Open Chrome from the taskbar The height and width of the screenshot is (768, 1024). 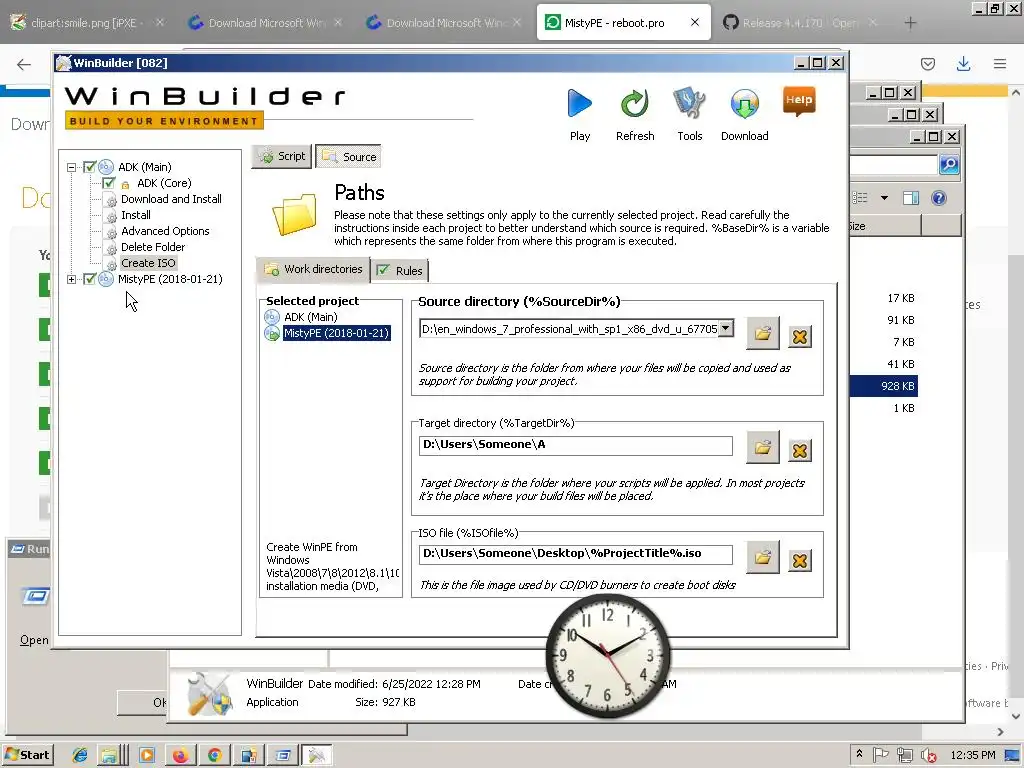[214, 756]
